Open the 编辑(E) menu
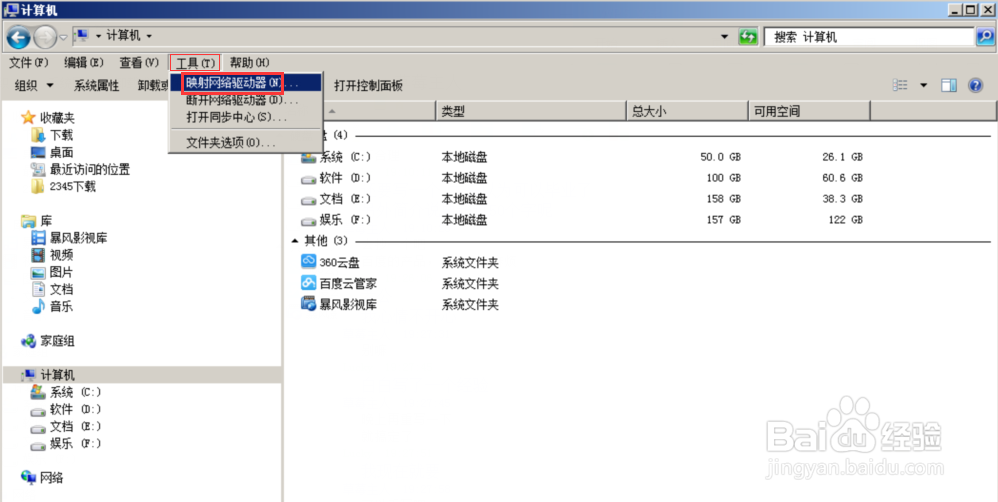Screen dimensions: 998x502 point(83,62)
